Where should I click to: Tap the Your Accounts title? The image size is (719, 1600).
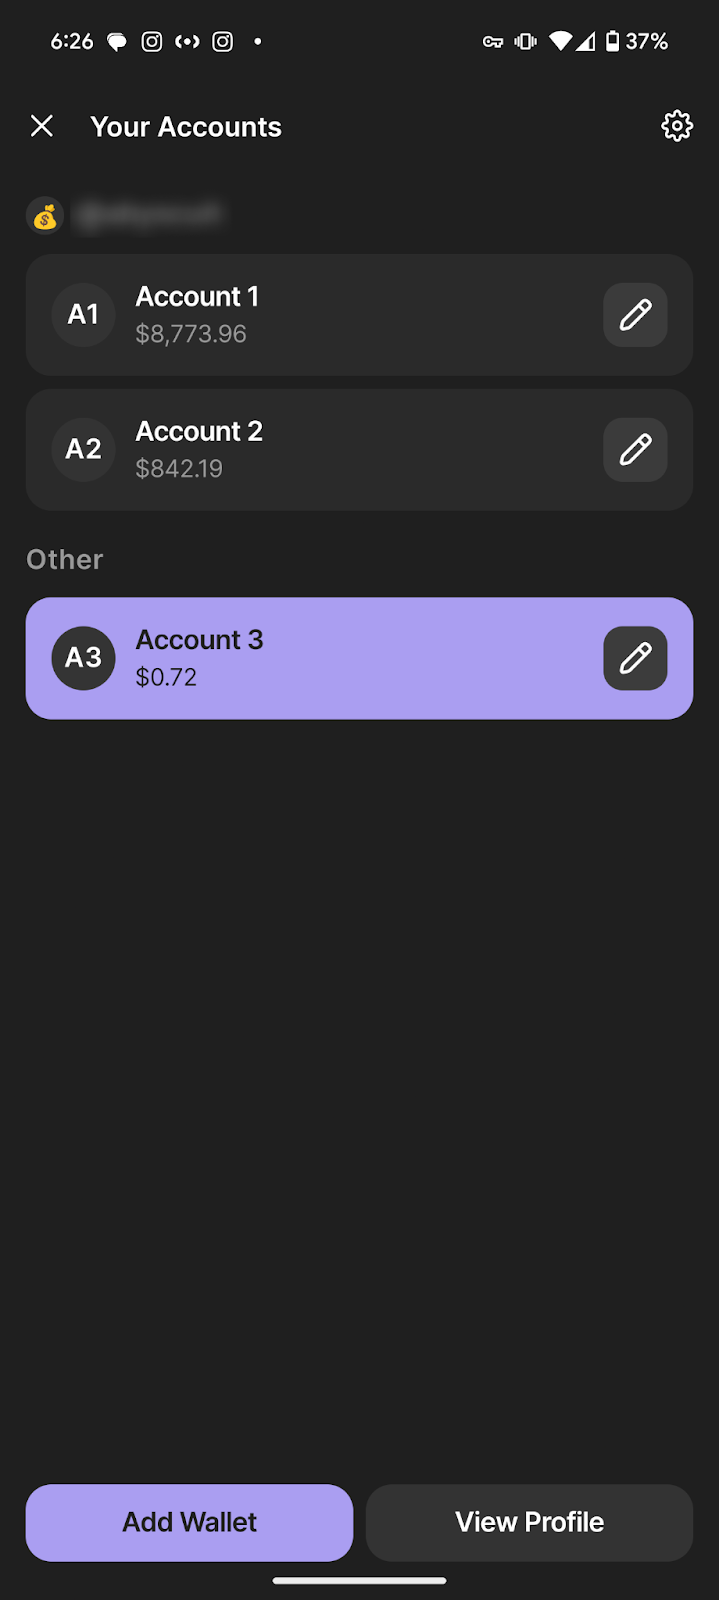coord(186,127)
